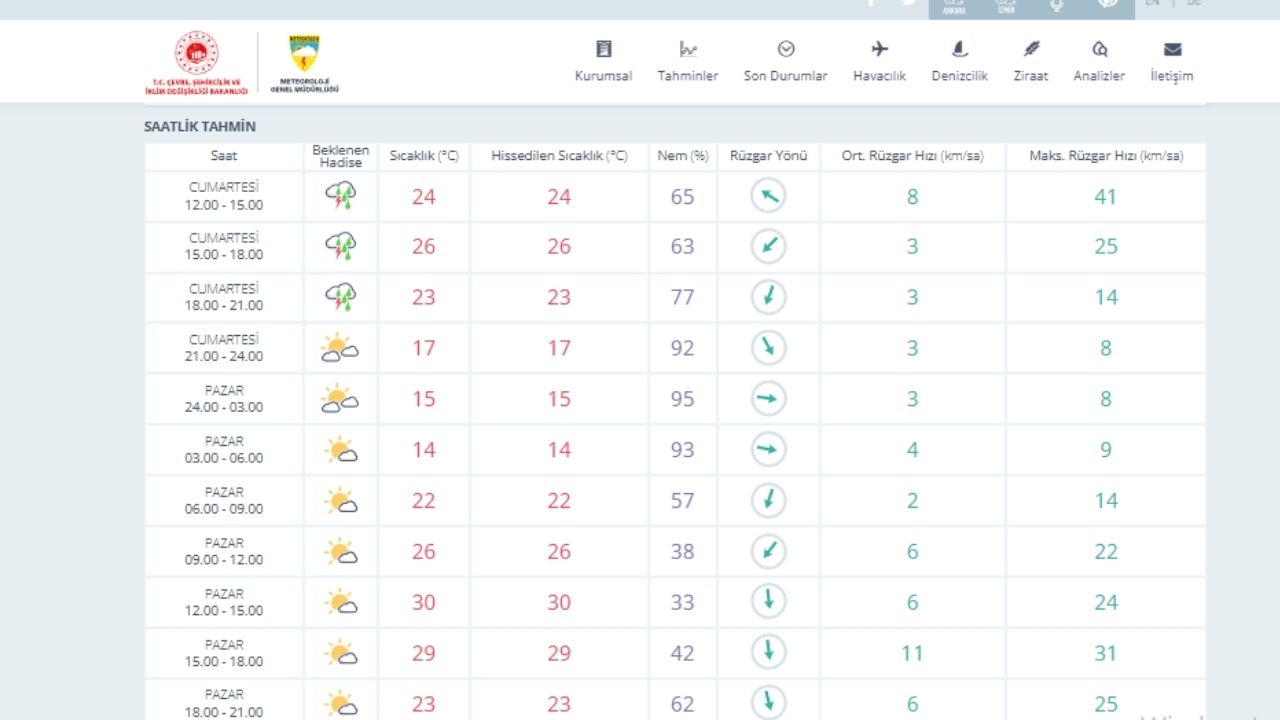Click the Ort. Rüzgar Hızı column header

912,156
